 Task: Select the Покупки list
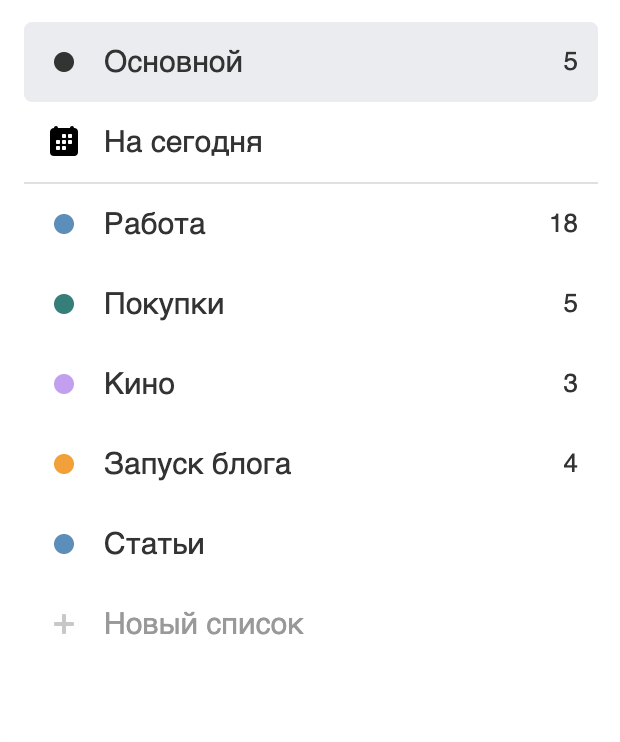pos(311,304)
